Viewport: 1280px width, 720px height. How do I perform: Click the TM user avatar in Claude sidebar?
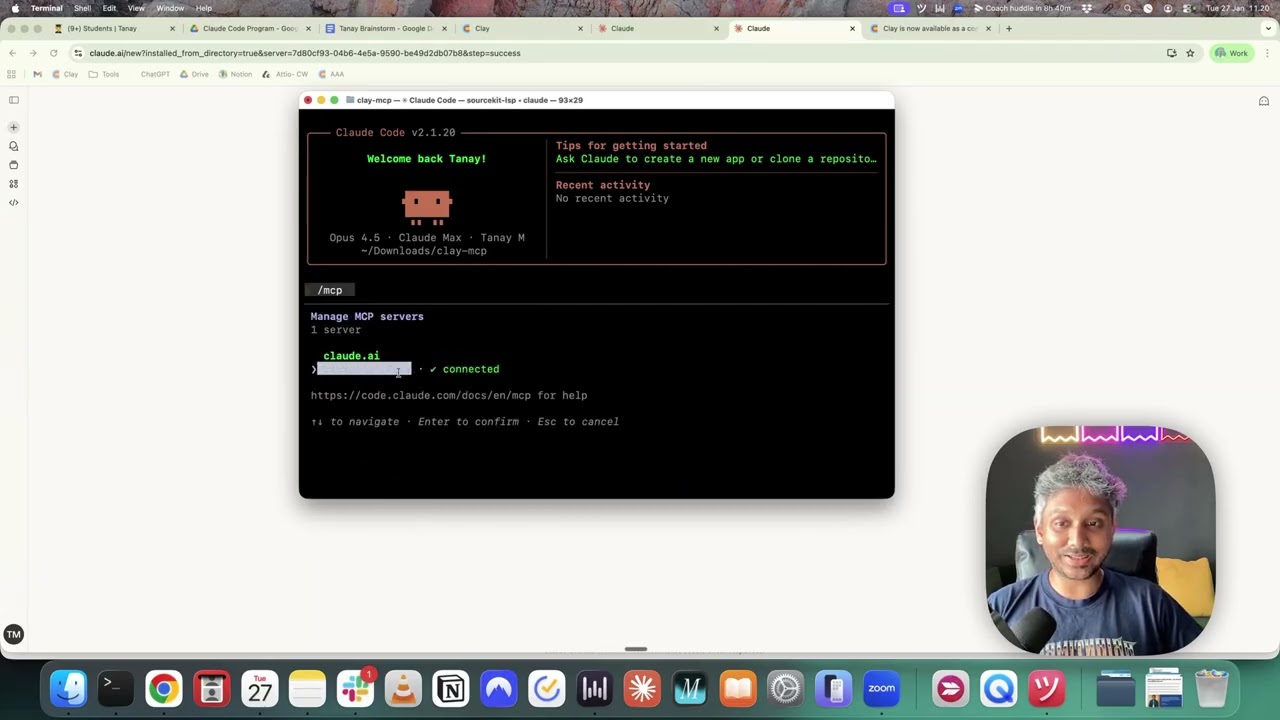pos(14,634)
